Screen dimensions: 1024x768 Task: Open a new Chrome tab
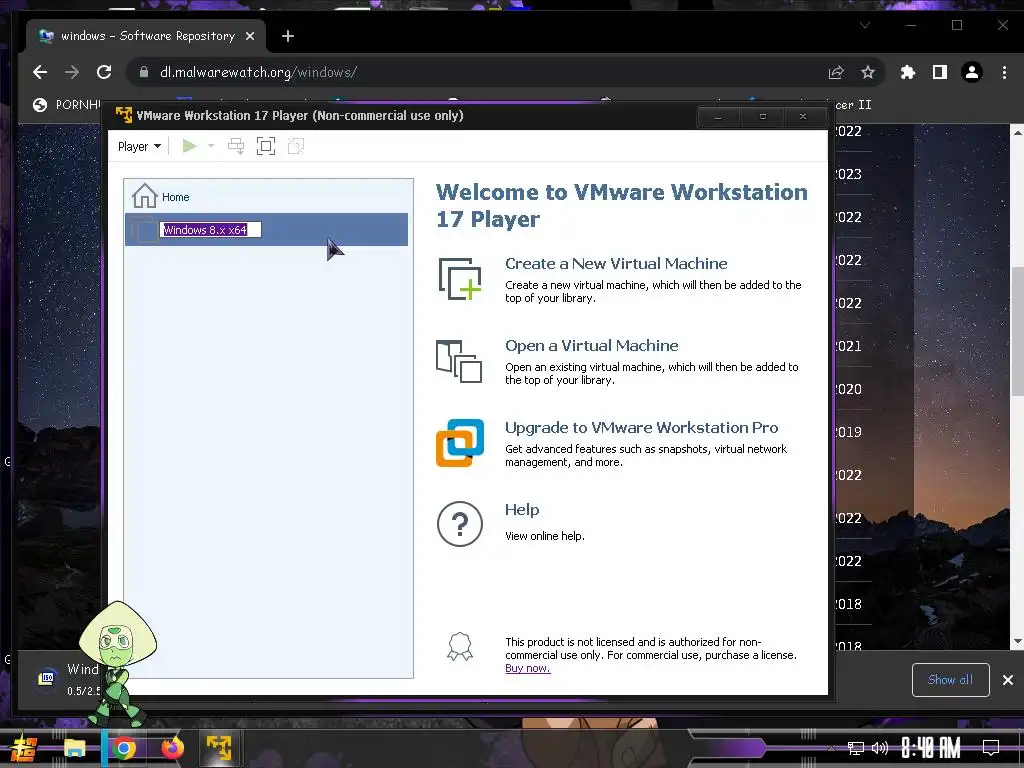coord(288,36)
